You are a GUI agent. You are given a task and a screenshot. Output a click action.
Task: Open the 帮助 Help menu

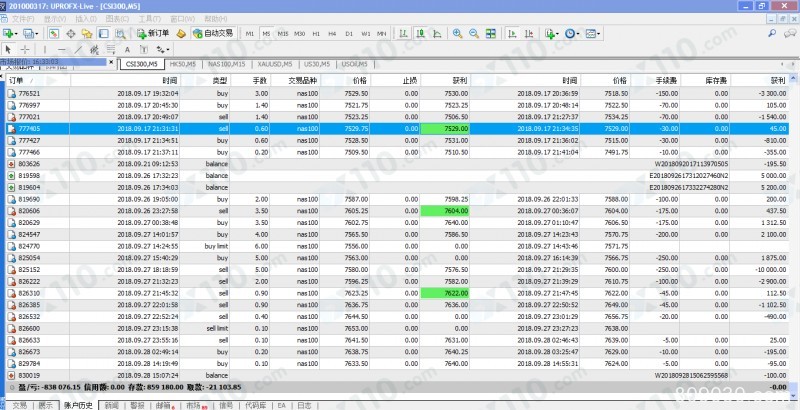[216, 19]
